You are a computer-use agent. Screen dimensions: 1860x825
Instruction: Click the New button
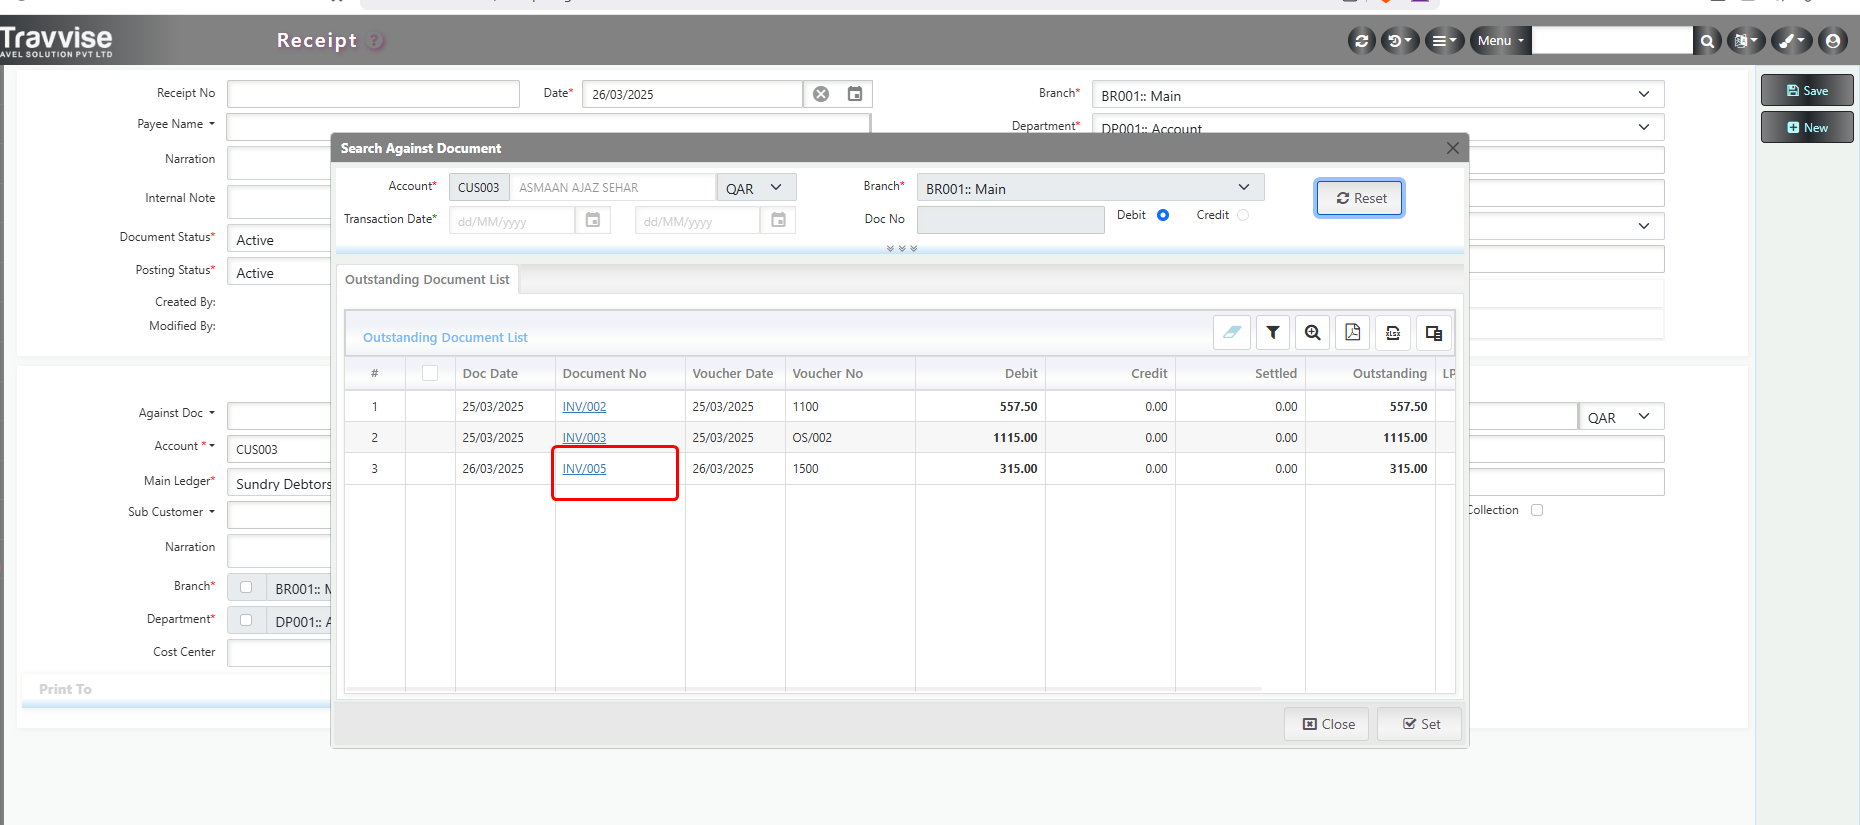1807,127
